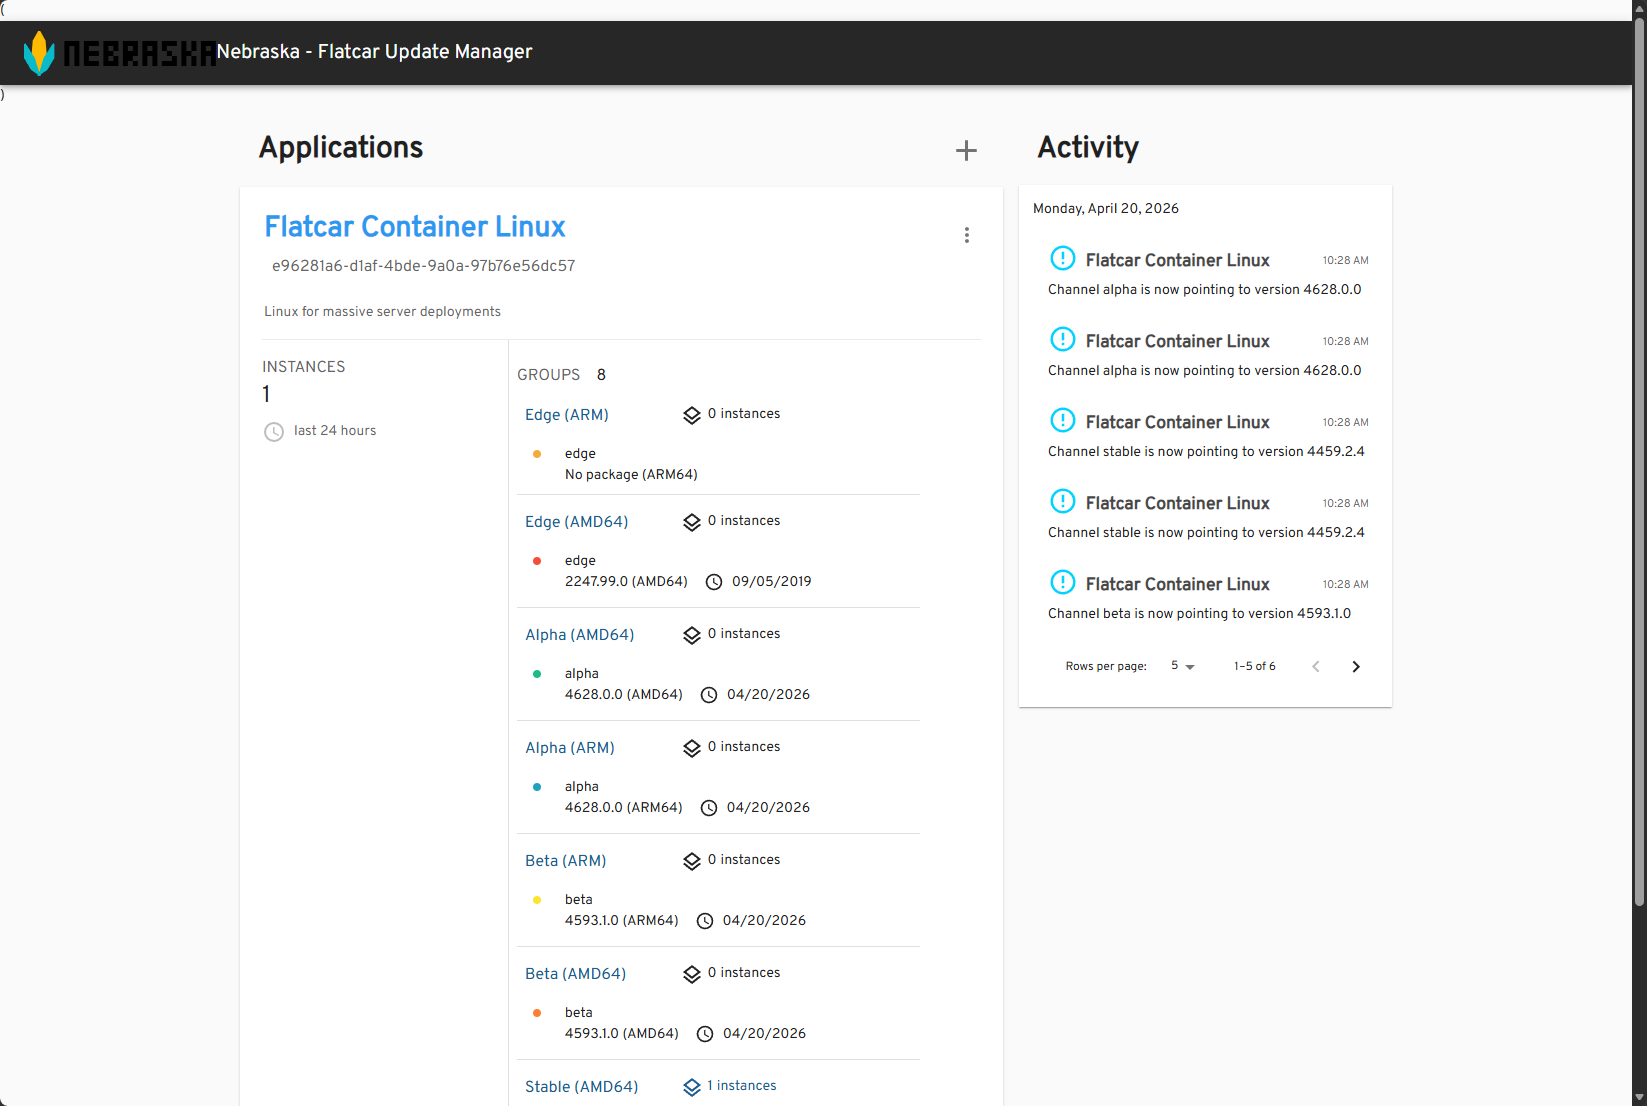
Task: Click the beta channel activity info icon
Action: click(x=1062, y=583)
